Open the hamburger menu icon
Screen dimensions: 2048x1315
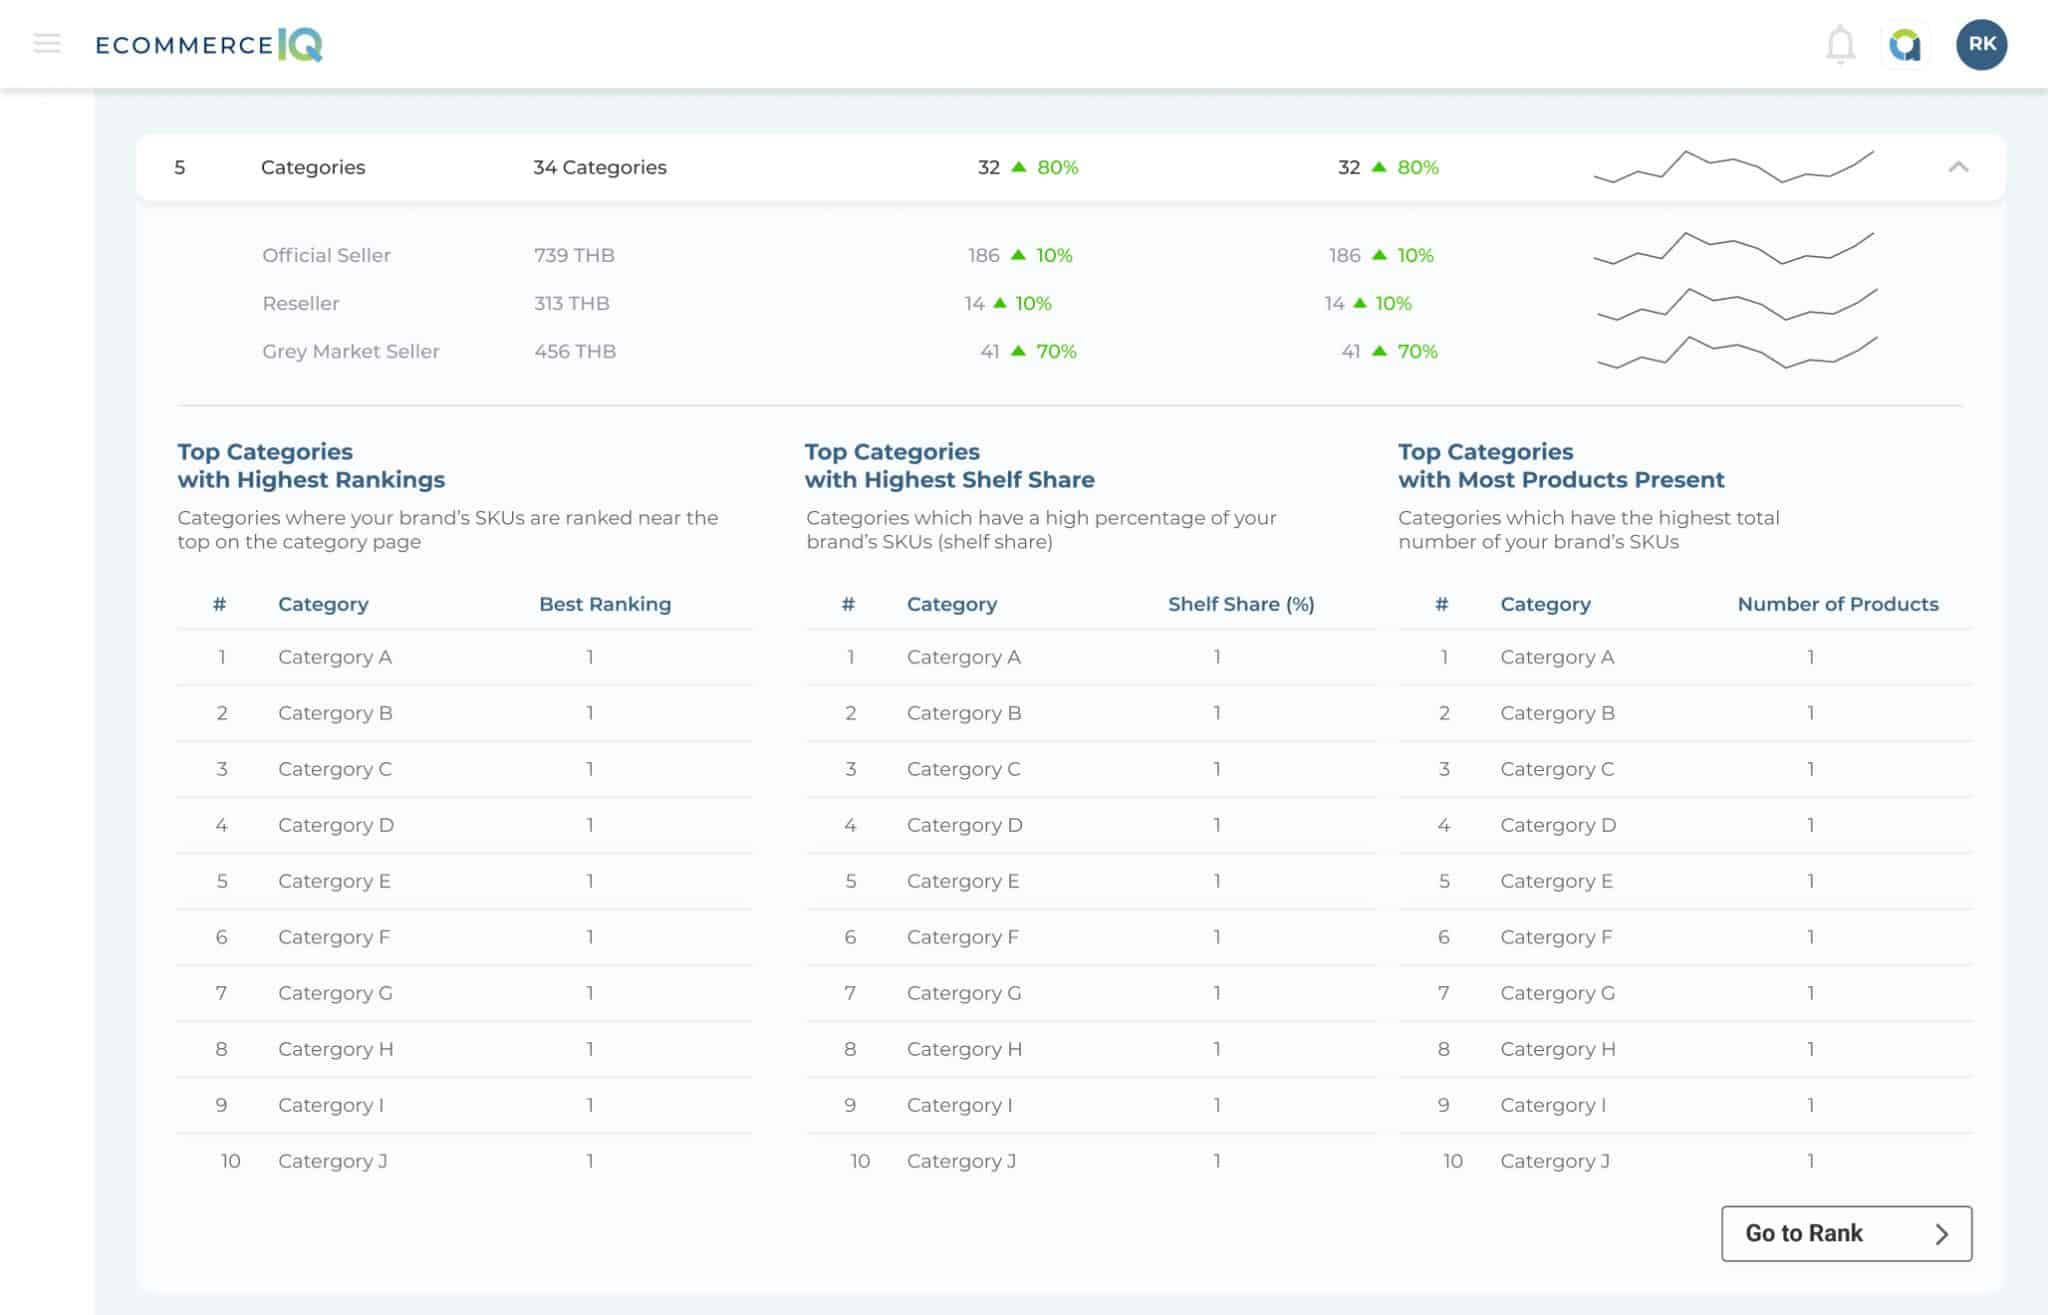click(x=47, y=43)
